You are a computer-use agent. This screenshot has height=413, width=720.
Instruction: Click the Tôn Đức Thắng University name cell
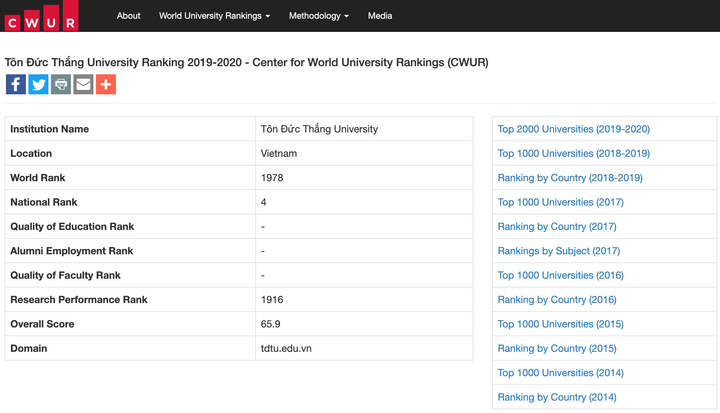(x=319, y=130)
